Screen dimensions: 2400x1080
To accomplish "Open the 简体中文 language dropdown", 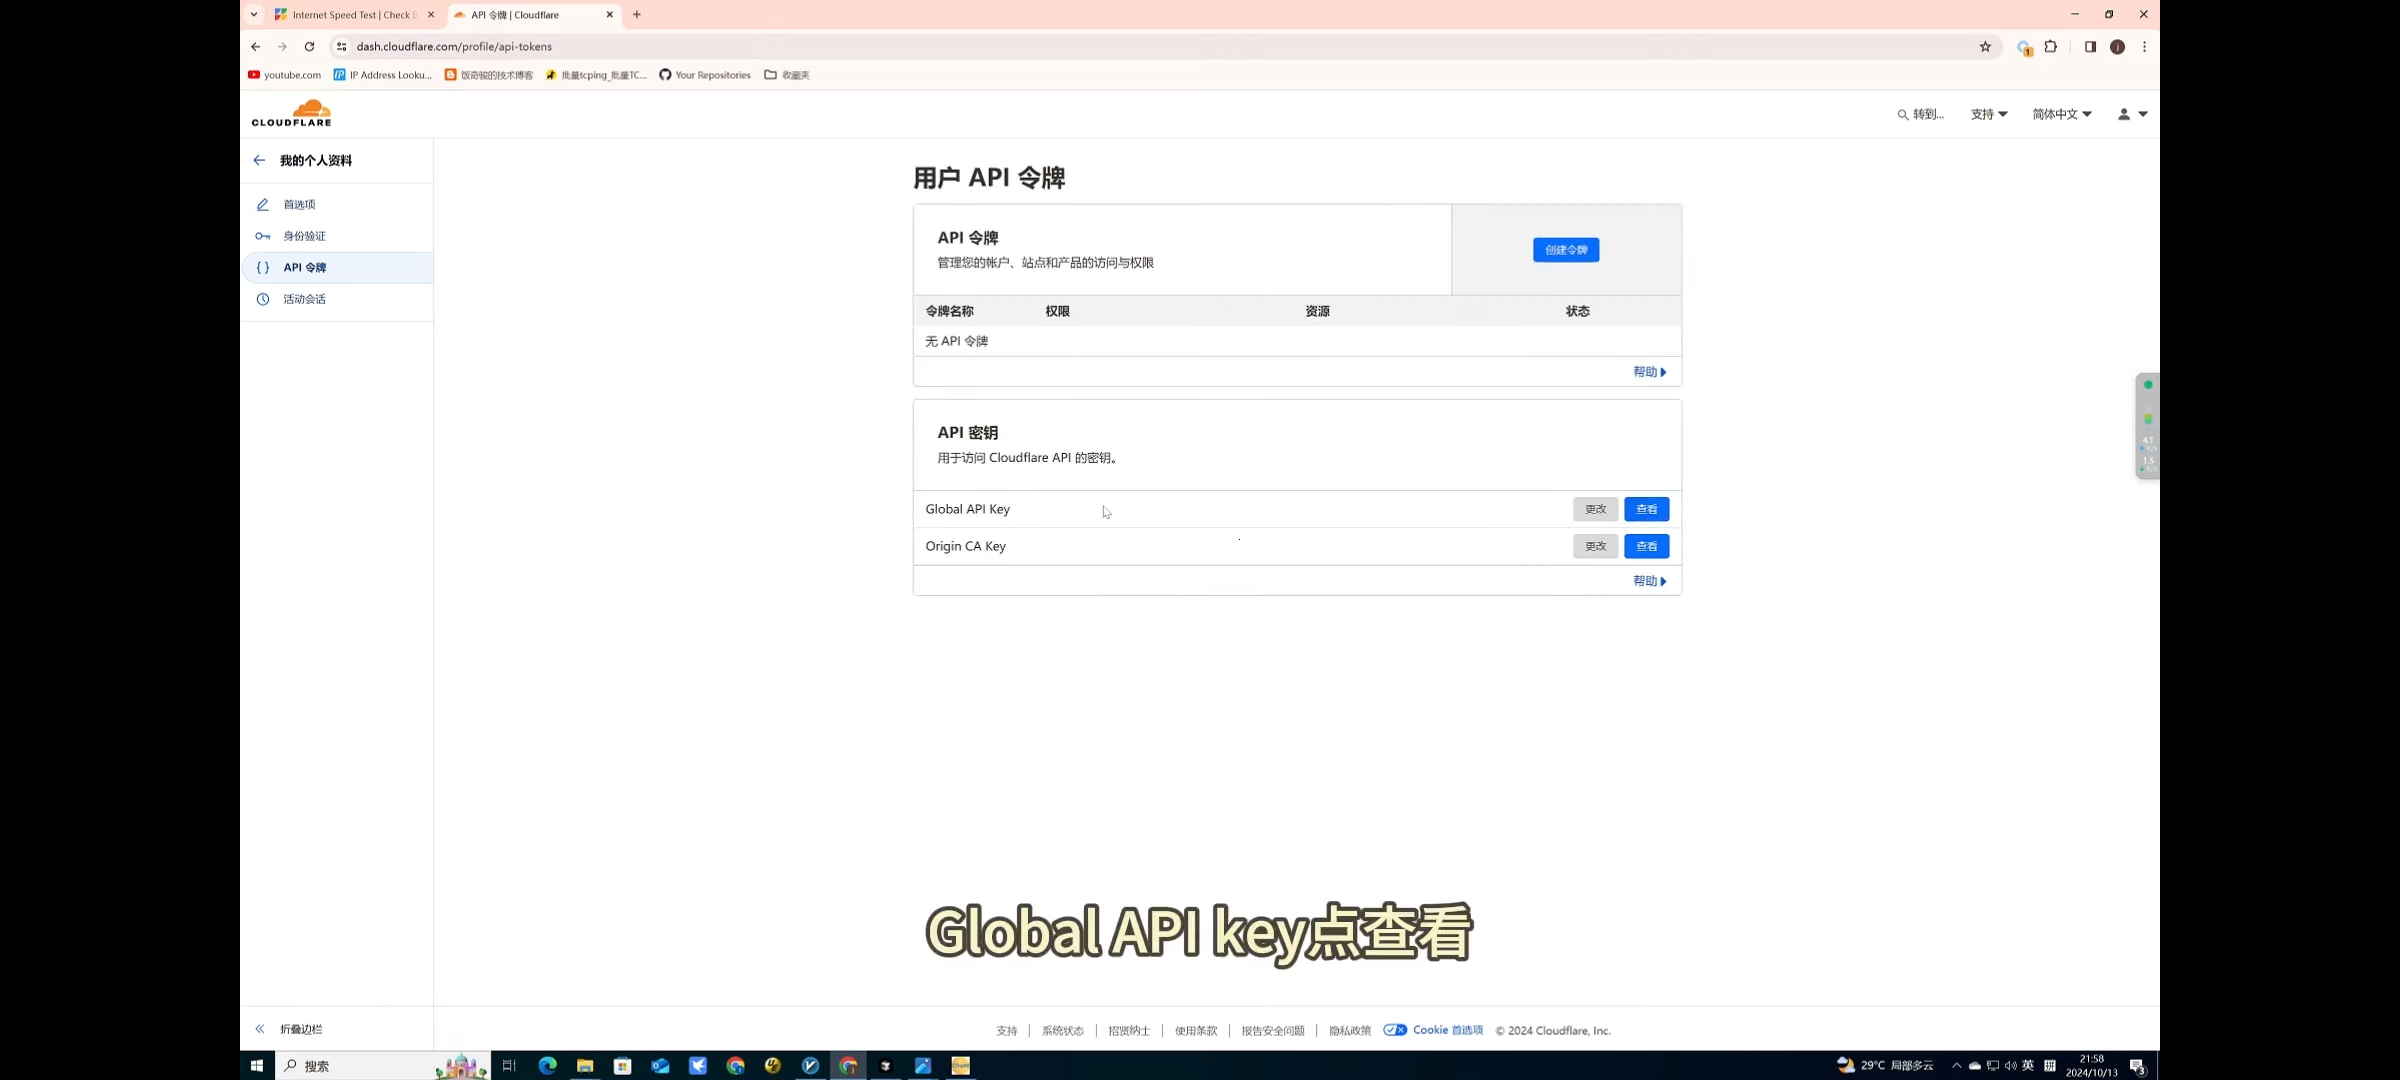I will pyautogui.click(x=2061, y=114).
